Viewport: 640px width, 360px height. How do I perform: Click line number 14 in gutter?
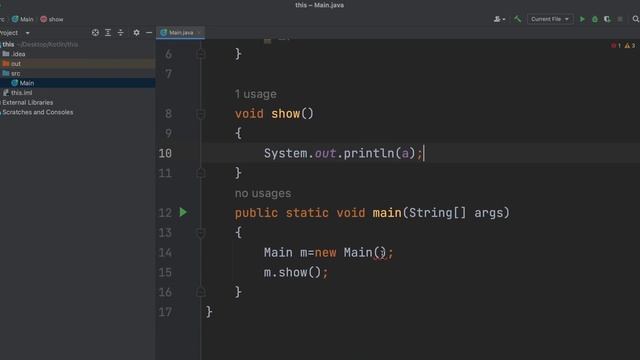[x=165, y=253]
